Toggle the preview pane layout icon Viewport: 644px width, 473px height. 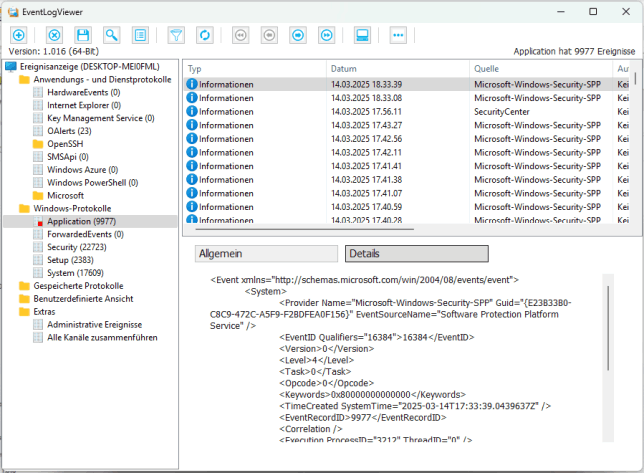[x=362, y=35]
